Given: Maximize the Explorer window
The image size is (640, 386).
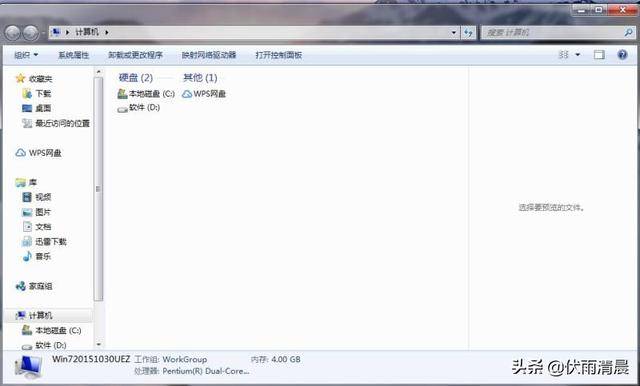Looking at the screenshot, I should click(x=598, y=10).
